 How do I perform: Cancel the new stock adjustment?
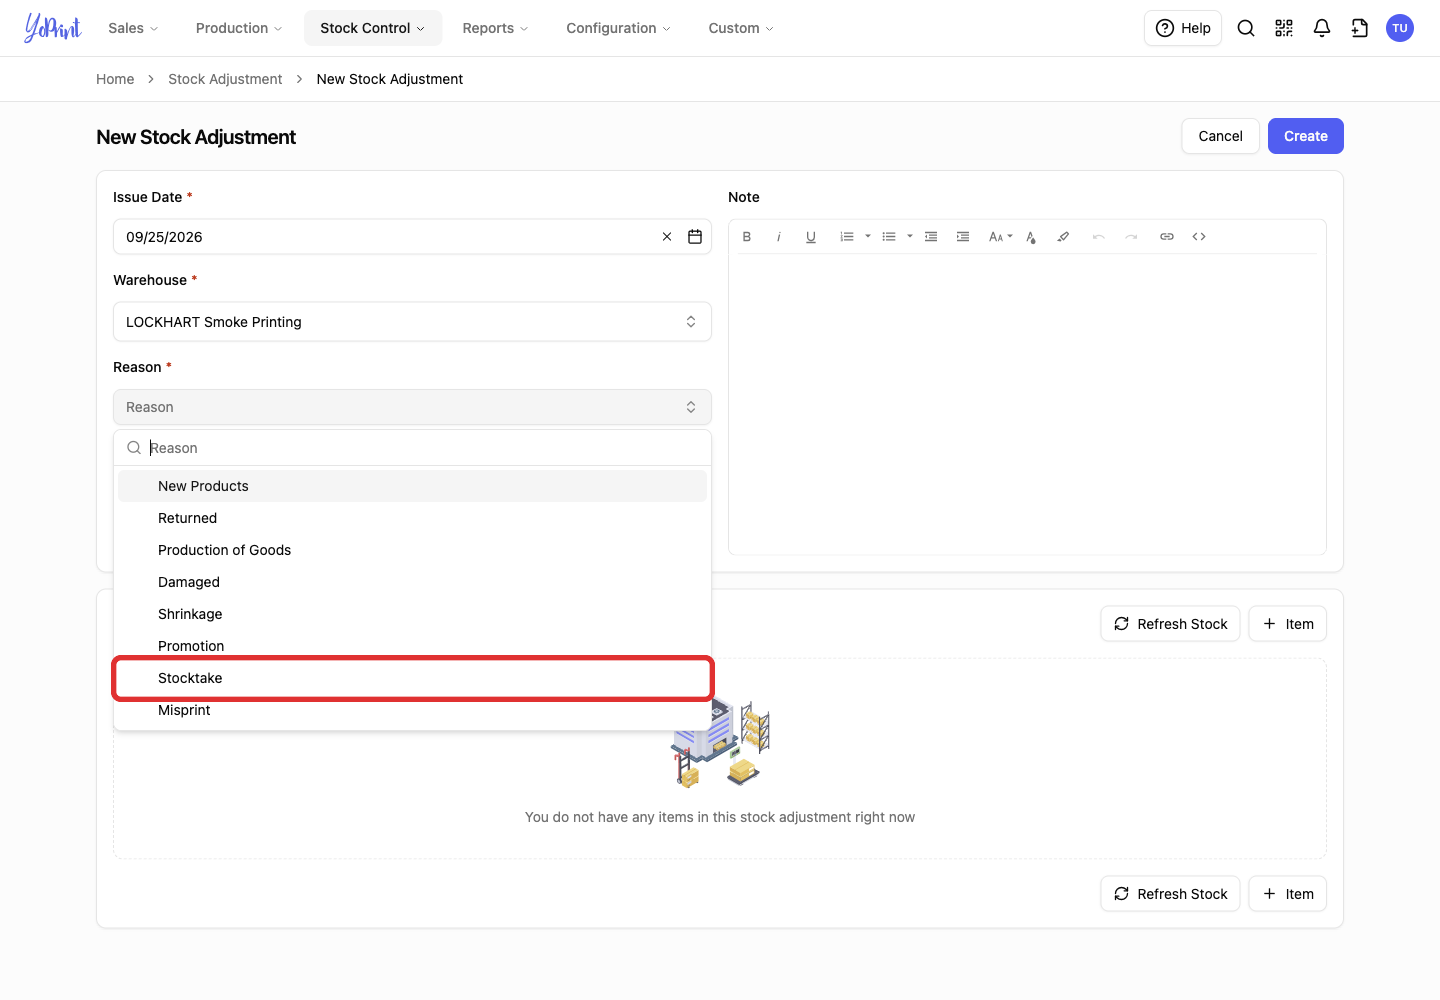click(1221, 136)
